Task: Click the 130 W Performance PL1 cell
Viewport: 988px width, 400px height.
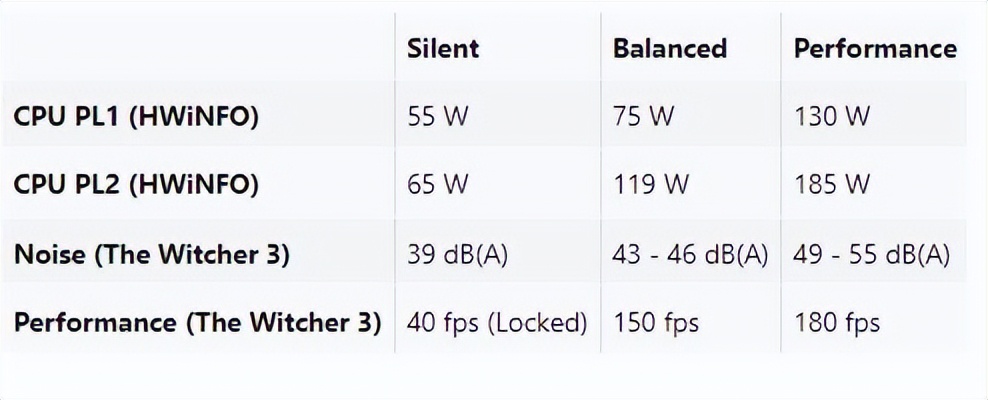Action: click(831, 116)
